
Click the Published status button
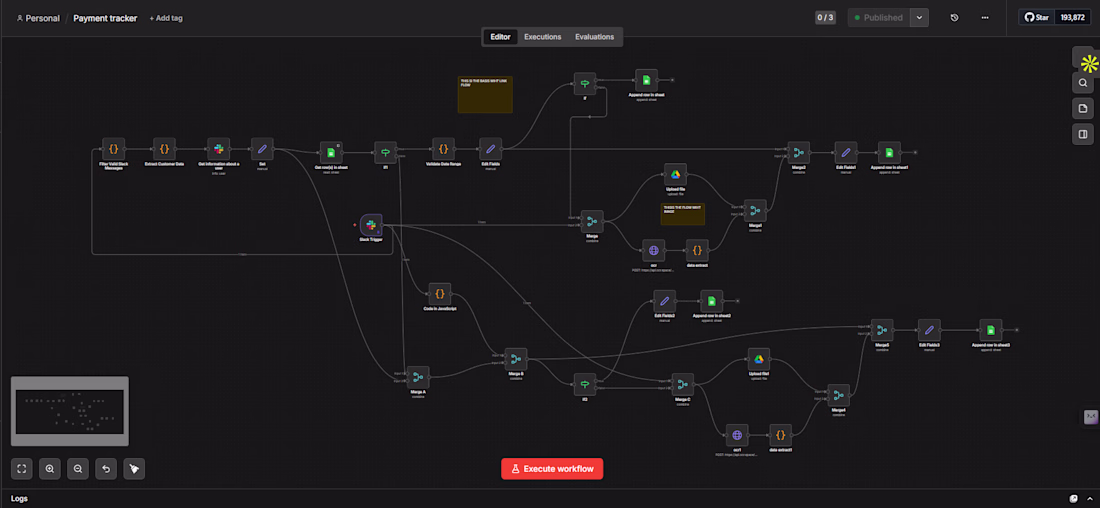point(879,18)
